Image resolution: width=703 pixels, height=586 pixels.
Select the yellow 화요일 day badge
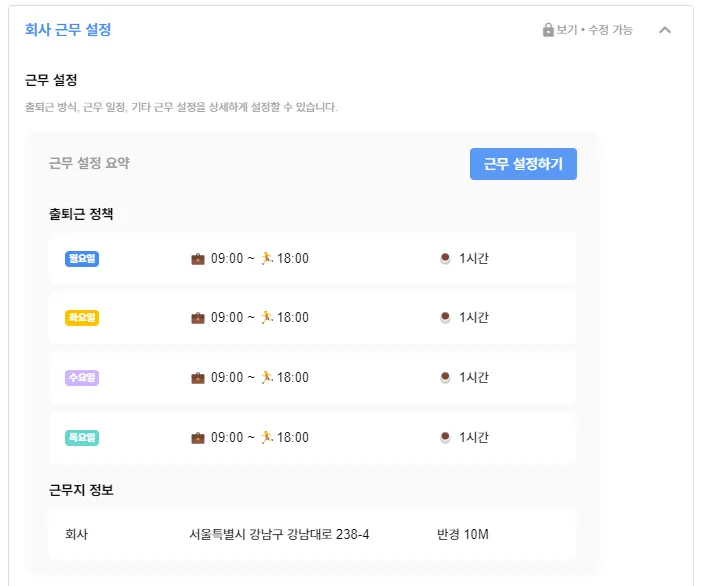tap(82, 318)
